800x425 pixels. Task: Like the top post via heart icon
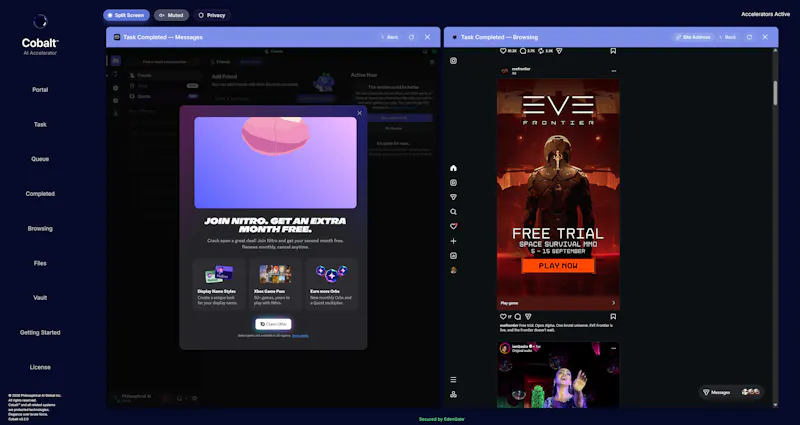pos(503,51)
